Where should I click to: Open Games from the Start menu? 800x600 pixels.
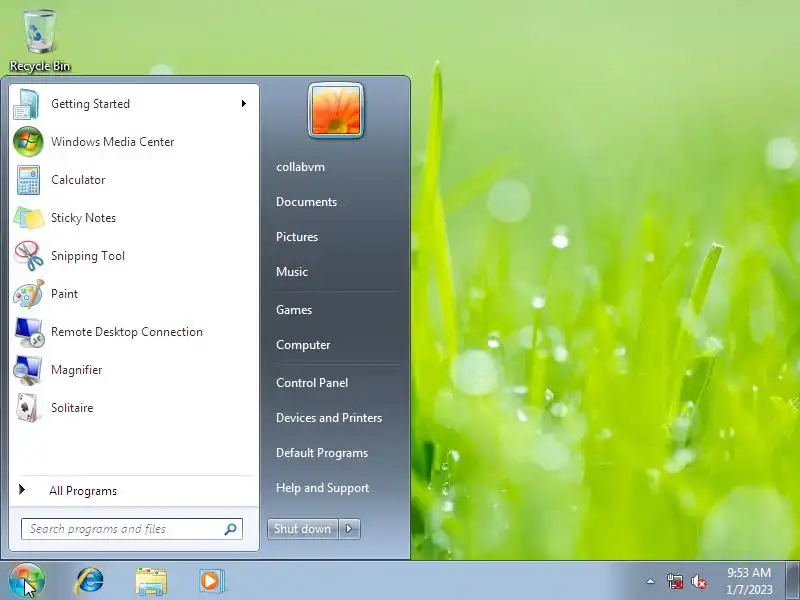click(294, 310)
